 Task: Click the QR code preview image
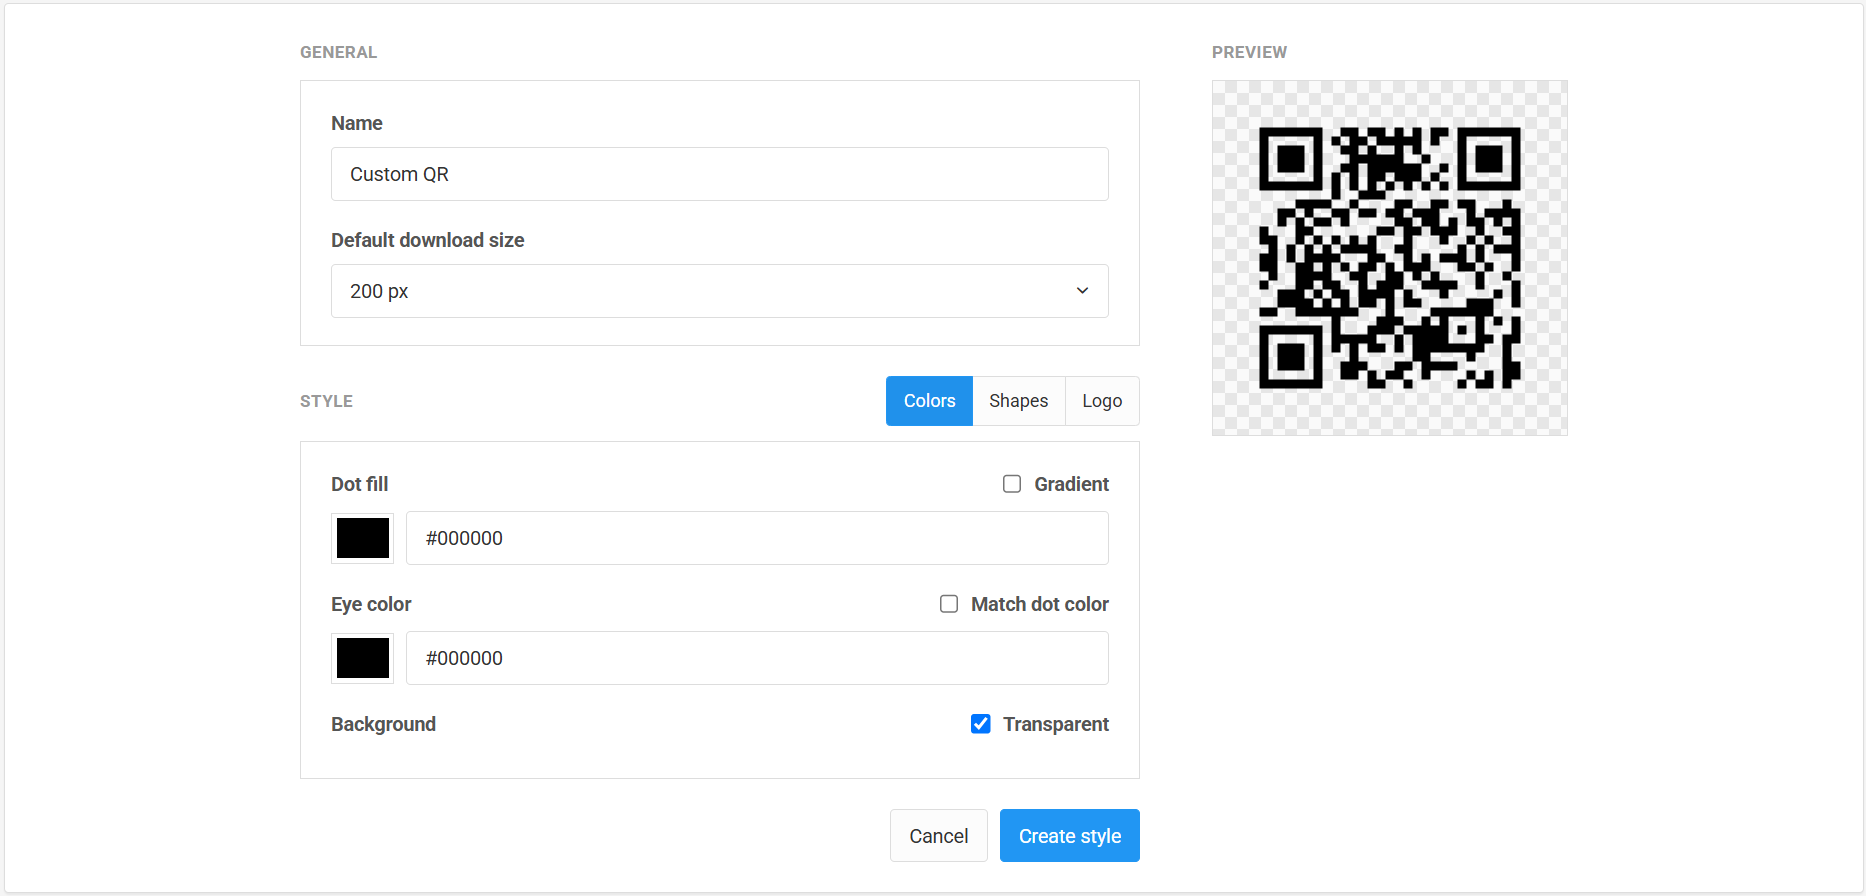(x=1390, y=258)
